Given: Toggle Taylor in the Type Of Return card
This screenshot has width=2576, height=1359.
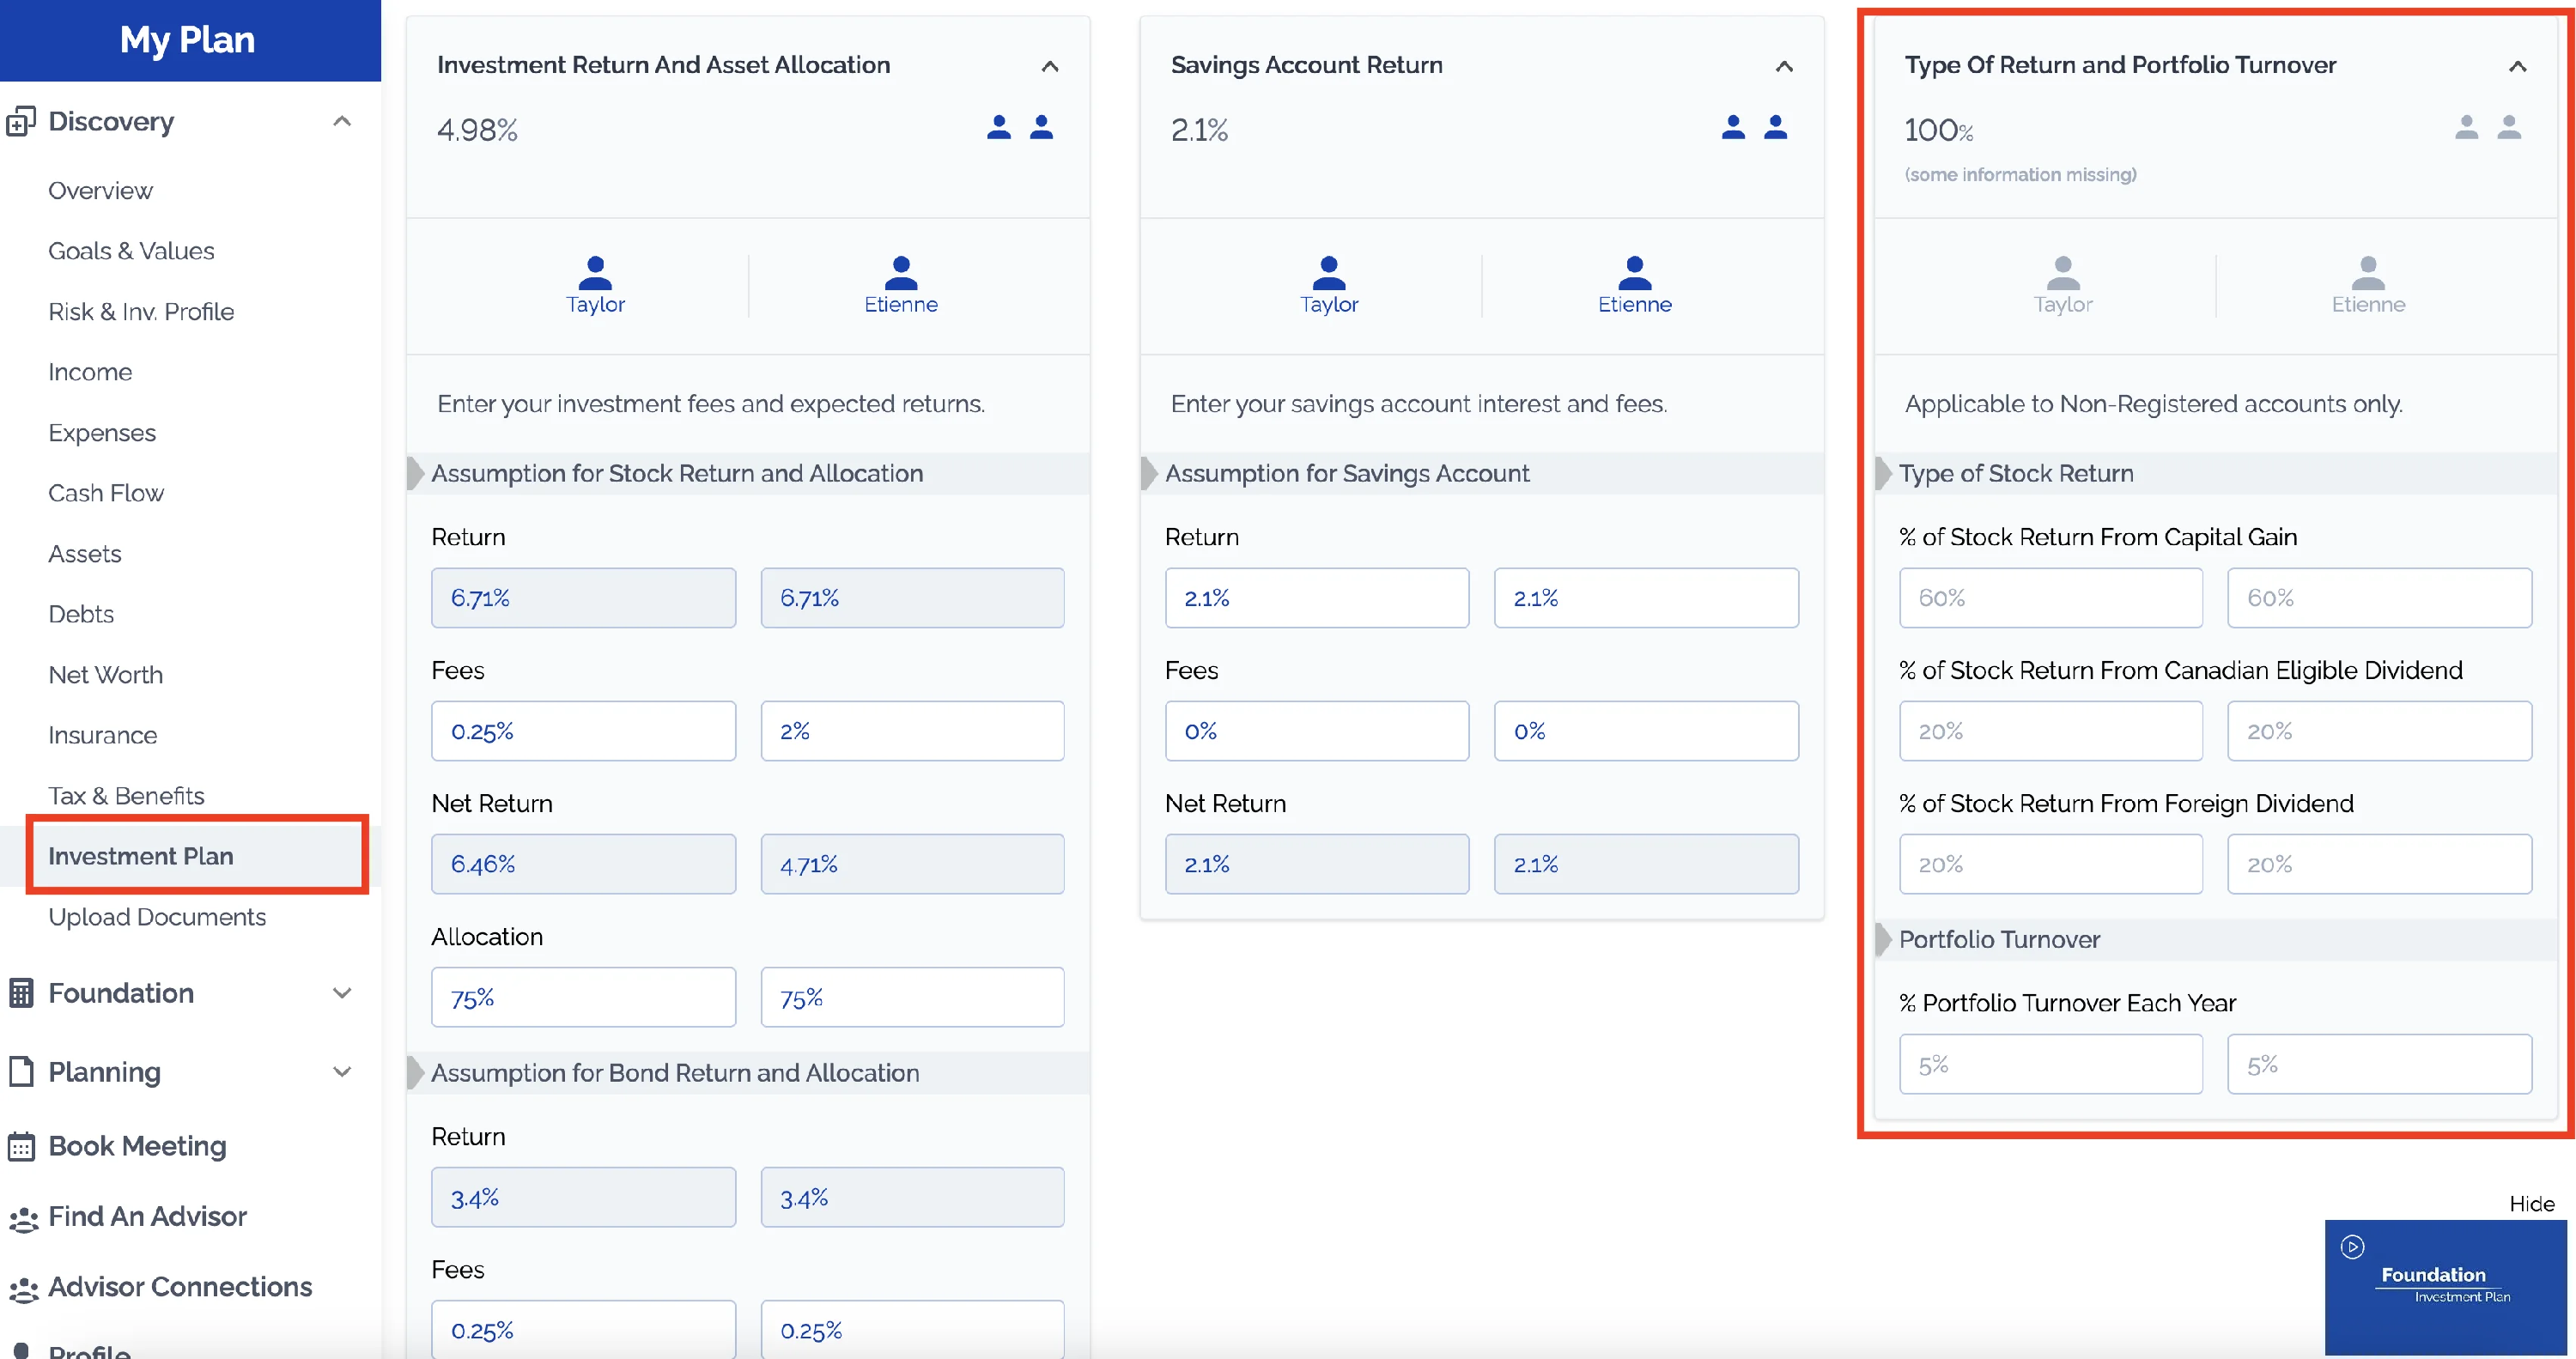Looking at the screenshot, I should [2062, 283].
